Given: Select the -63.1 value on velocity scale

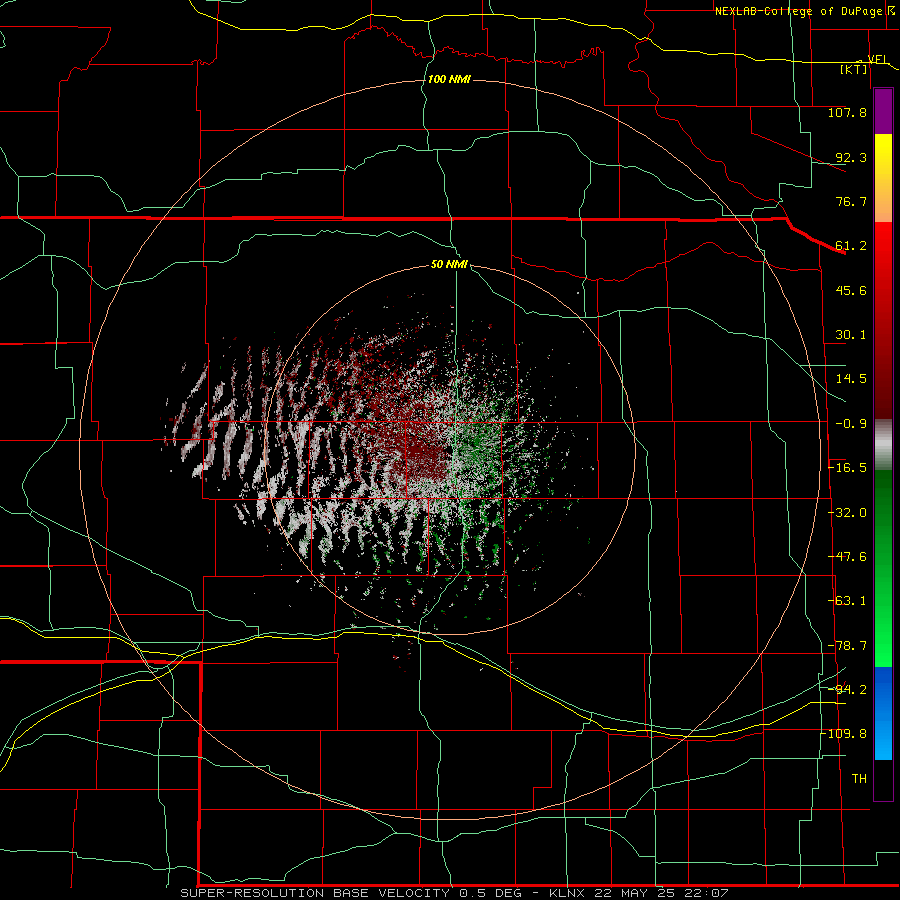Looking at the screenshot, I should pos(847,601).
